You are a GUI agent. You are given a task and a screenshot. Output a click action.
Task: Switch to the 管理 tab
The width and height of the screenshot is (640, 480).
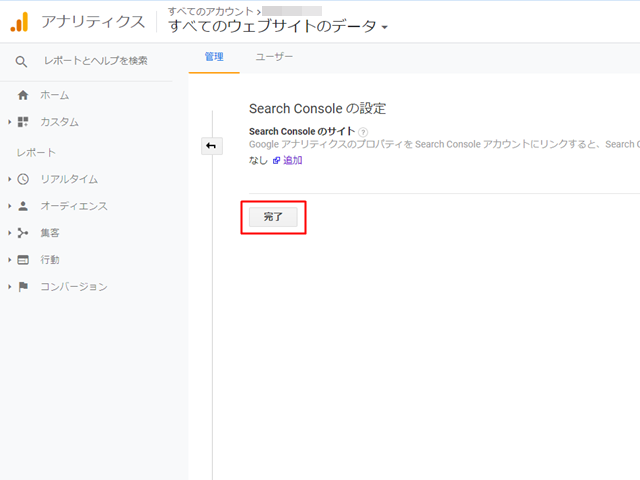tap(214, 57)
